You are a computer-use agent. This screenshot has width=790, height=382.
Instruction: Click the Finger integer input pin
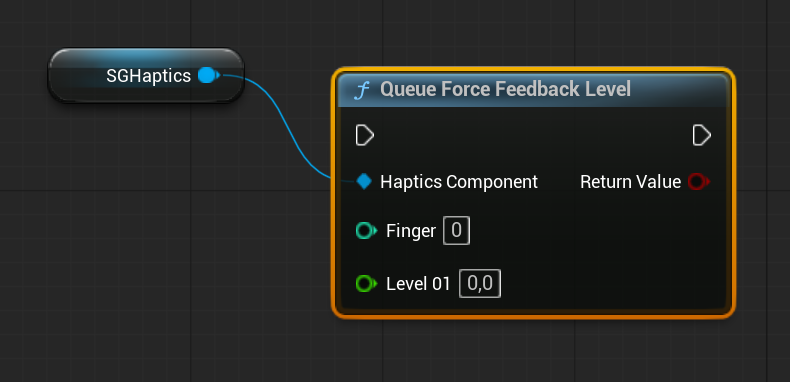(366, 231)
